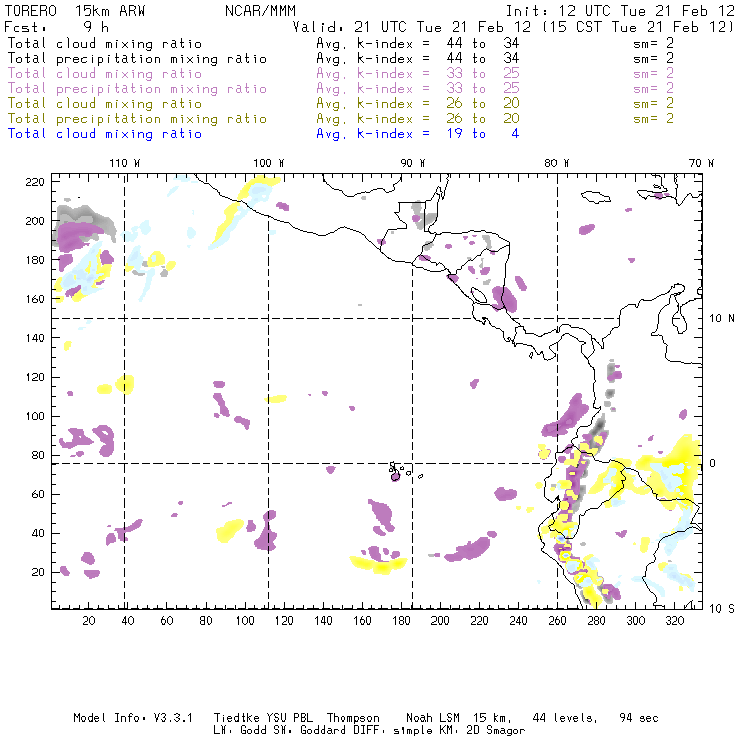
Task: Click the "60" tick label on the bottom axis
Action: click(x=167, y=621)
